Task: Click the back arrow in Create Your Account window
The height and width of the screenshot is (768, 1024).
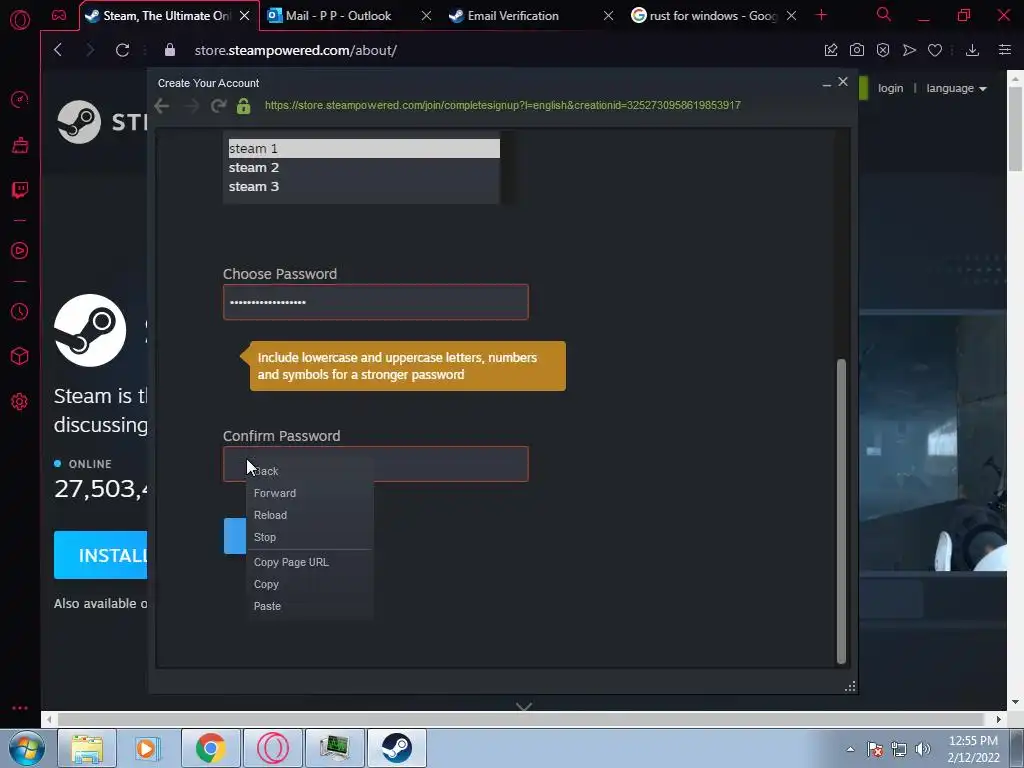Action: tap(162, 106)
